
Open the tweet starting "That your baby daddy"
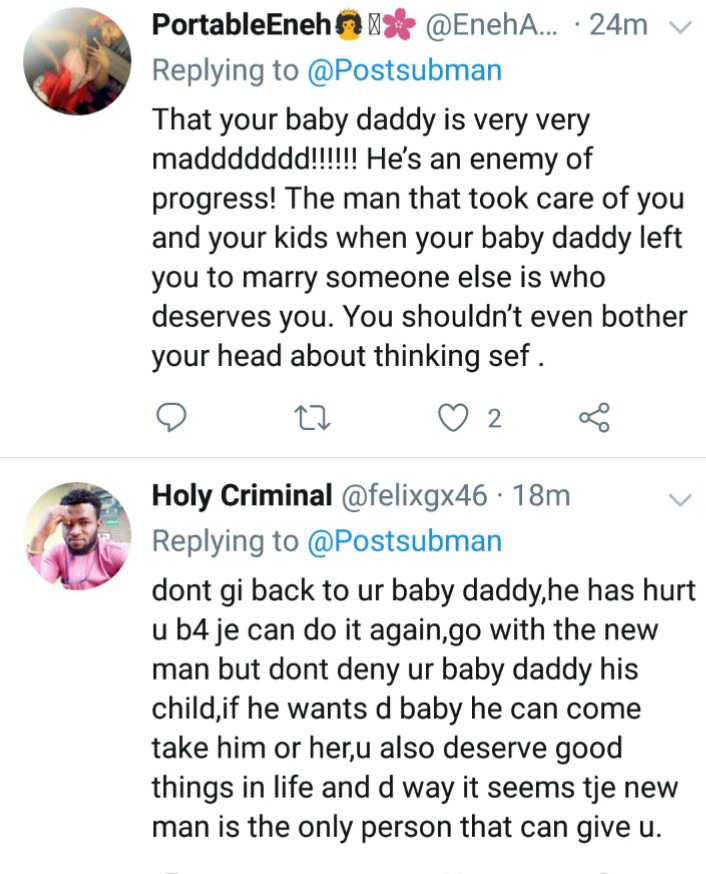[418, 238]
